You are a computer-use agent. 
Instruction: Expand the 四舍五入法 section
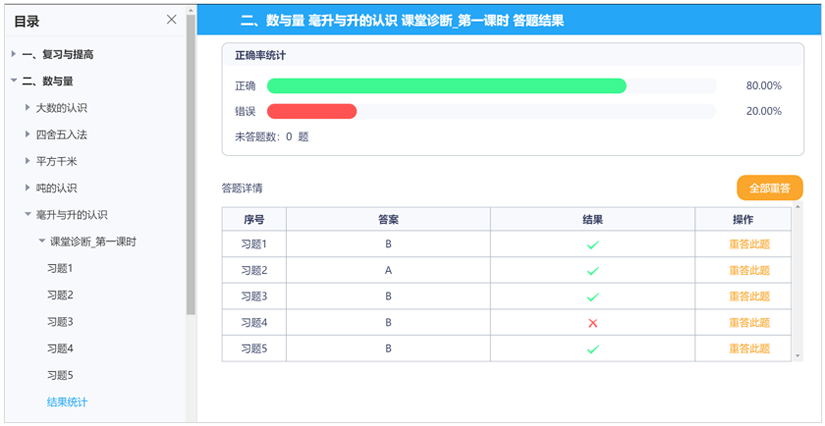tap(28, 135)
